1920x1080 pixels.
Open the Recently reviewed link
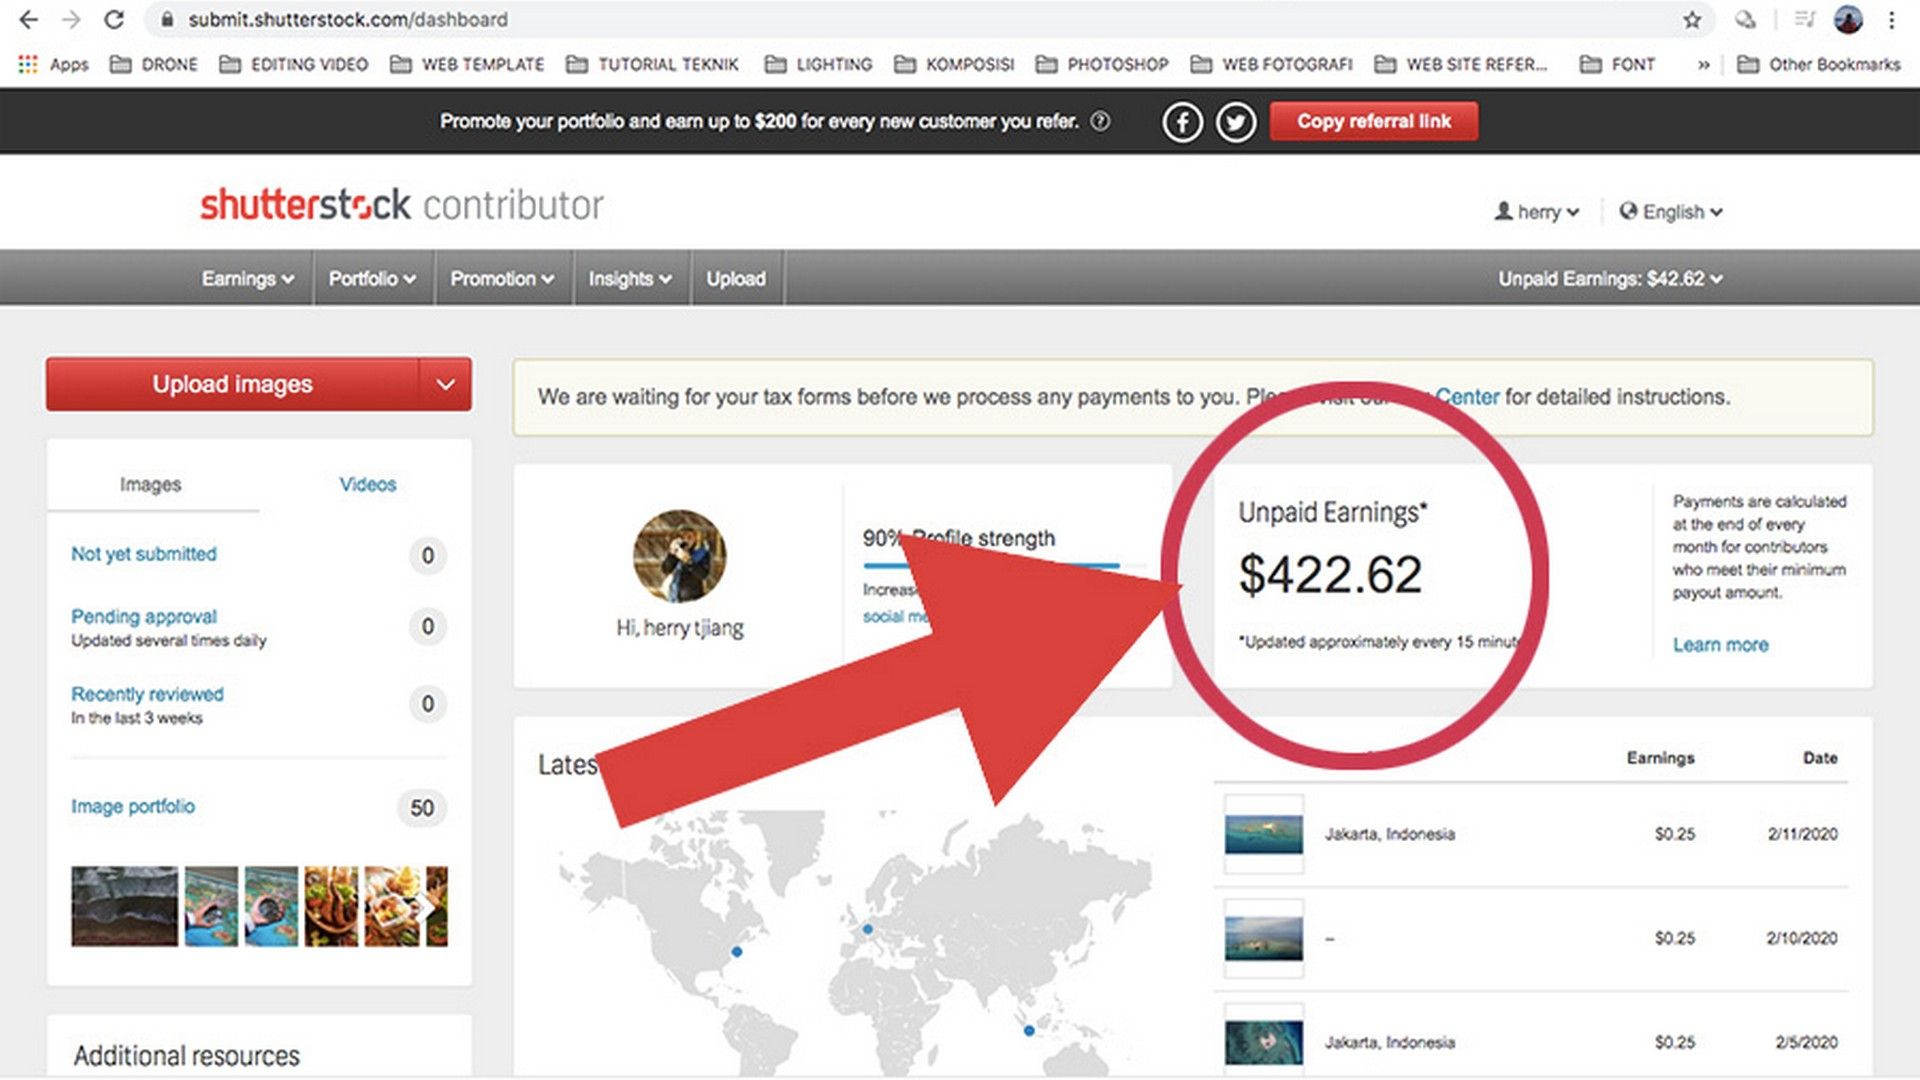147,694
